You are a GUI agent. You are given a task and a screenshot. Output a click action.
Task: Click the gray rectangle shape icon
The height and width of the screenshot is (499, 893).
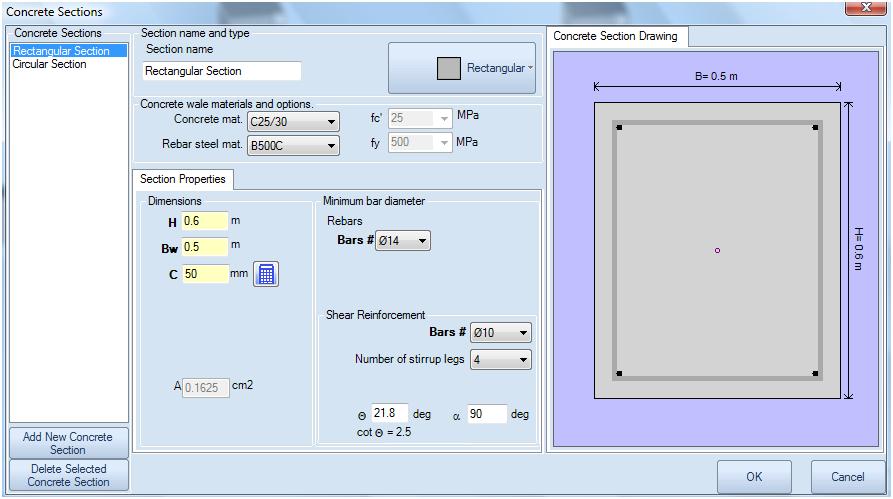(x=449, y=68)
